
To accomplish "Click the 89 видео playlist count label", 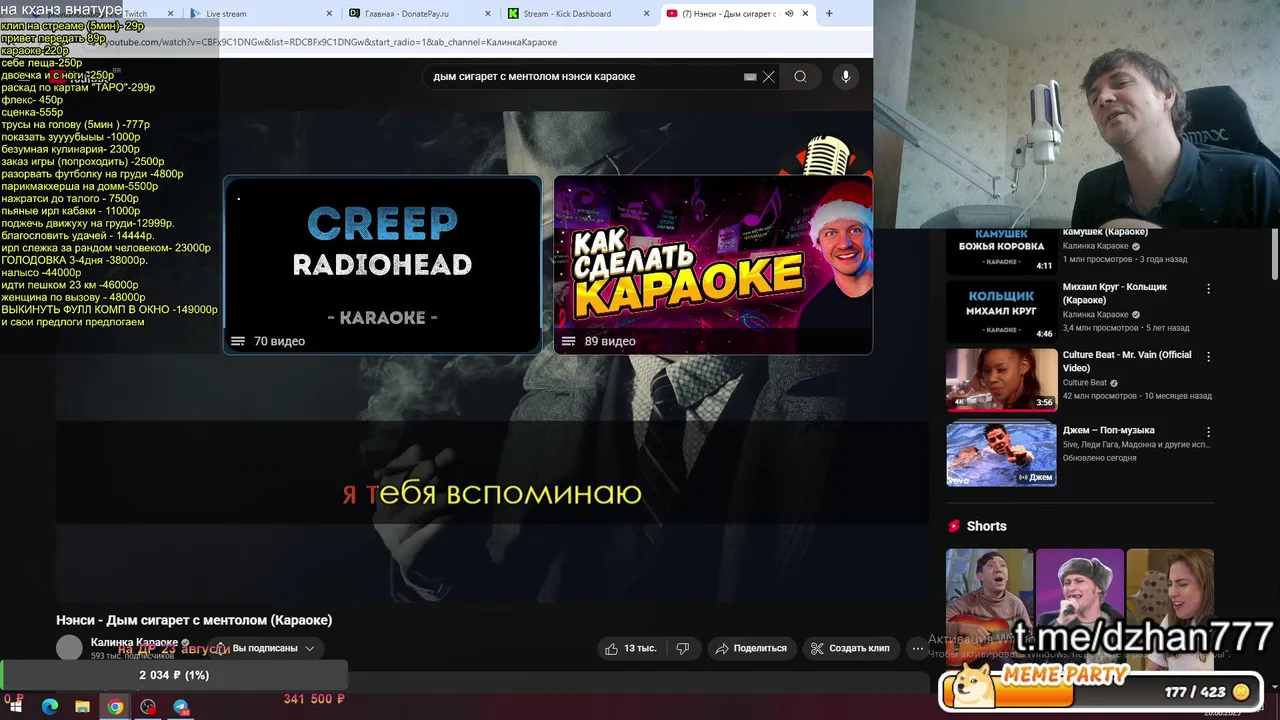I will (610, 341).
